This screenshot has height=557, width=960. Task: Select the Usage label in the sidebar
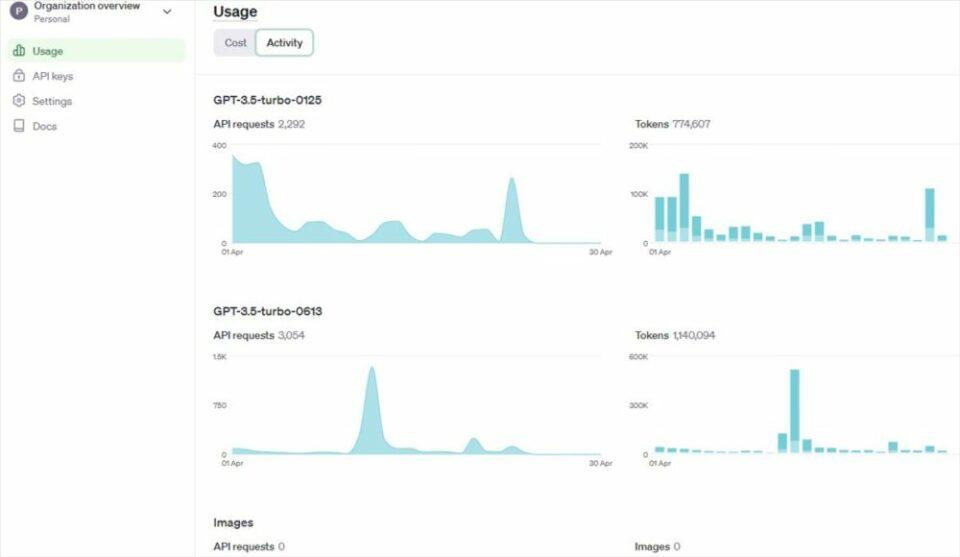(x=48, y=51)
